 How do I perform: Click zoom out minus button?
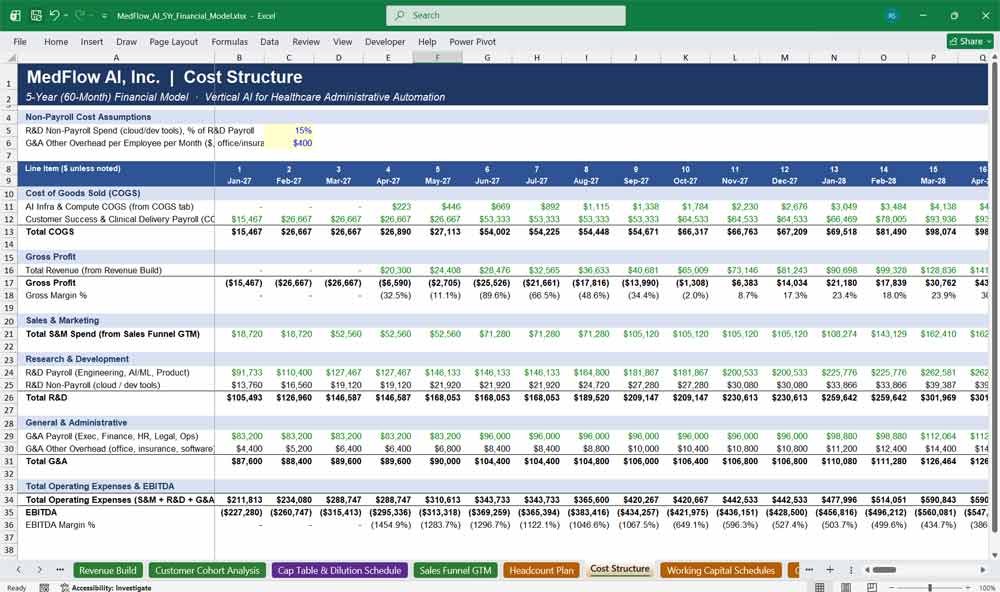click(891, 588)
